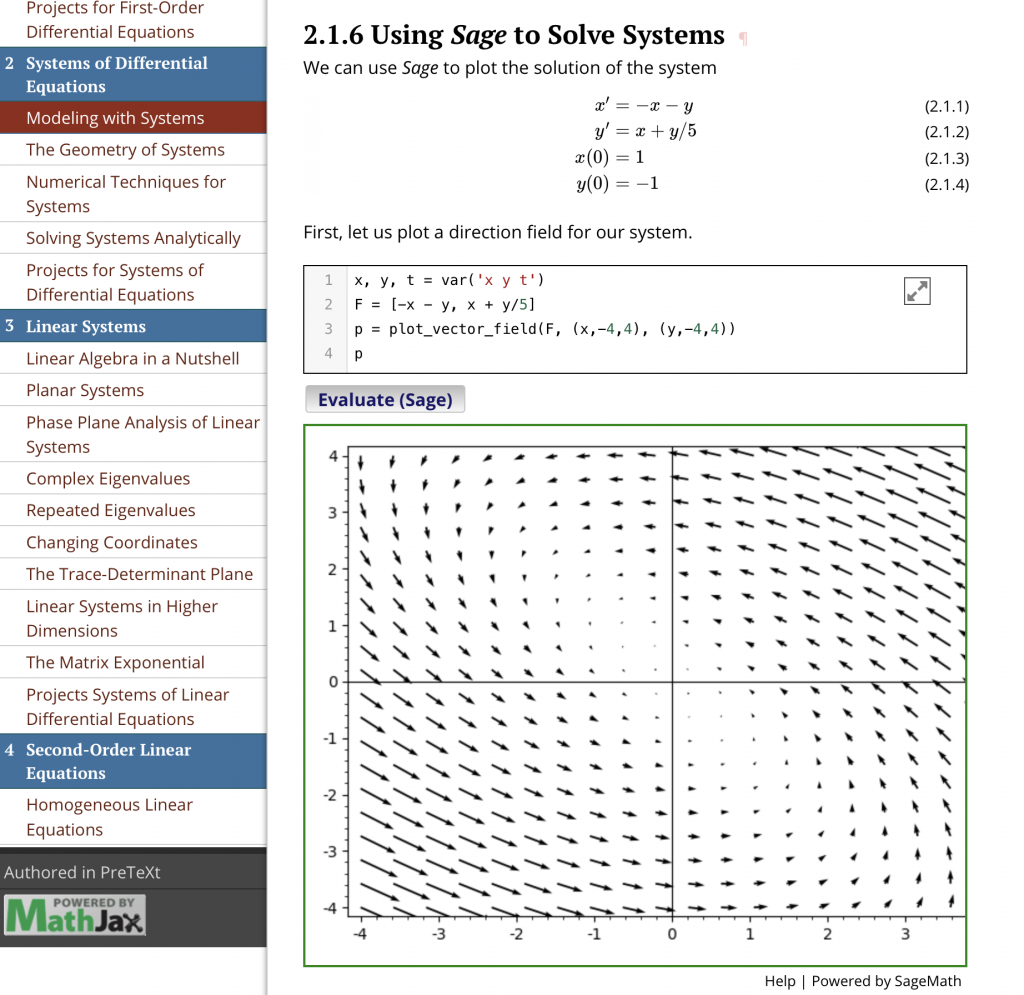1024x995 pixels.
Task: Open Changing Coordinates section
Action: point(133,542)
